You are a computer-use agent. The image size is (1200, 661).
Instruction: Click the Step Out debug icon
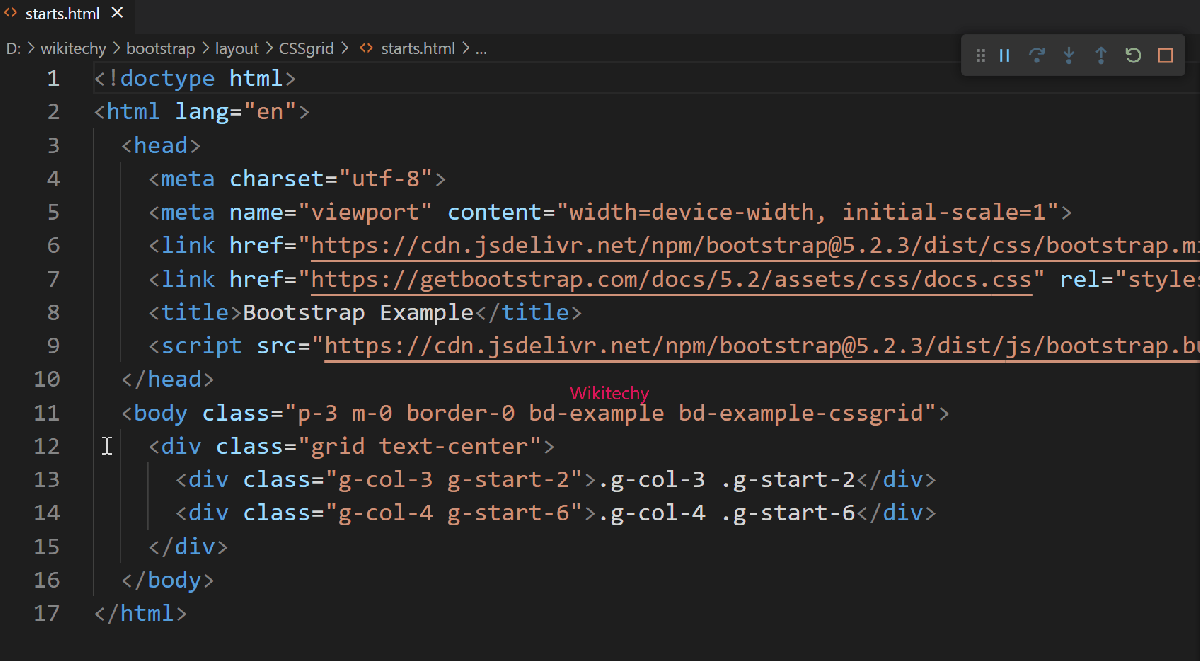click(x=1101, y=55)
